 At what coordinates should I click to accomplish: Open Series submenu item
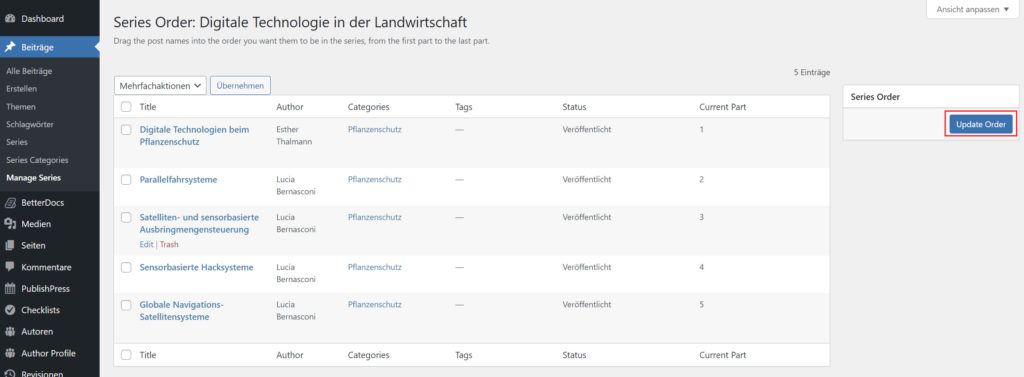[x=17, y=142]
